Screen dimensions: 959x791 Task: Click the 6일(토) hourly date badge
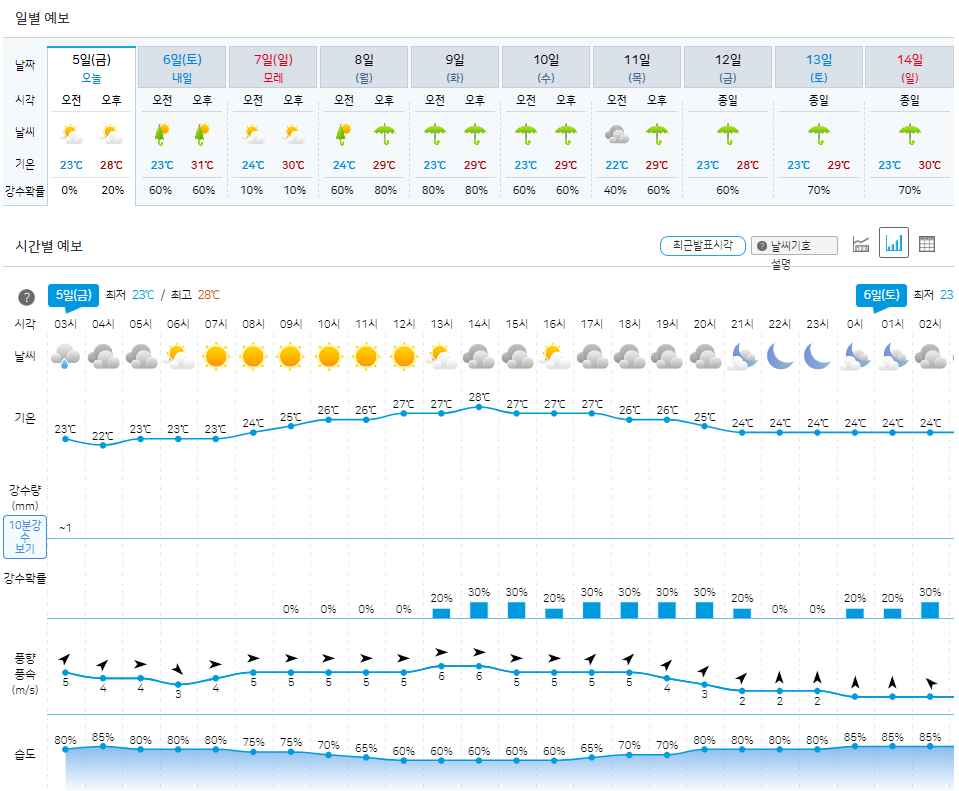(x=881, y=295)
